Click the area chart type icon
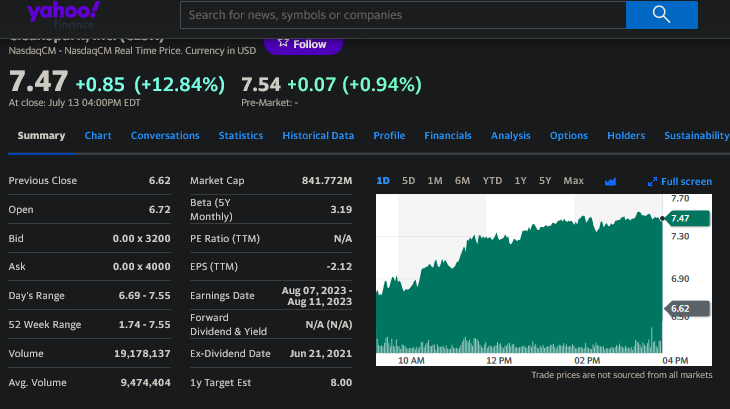The height and width of the screenshot is (409, 730). pos(611,181)
